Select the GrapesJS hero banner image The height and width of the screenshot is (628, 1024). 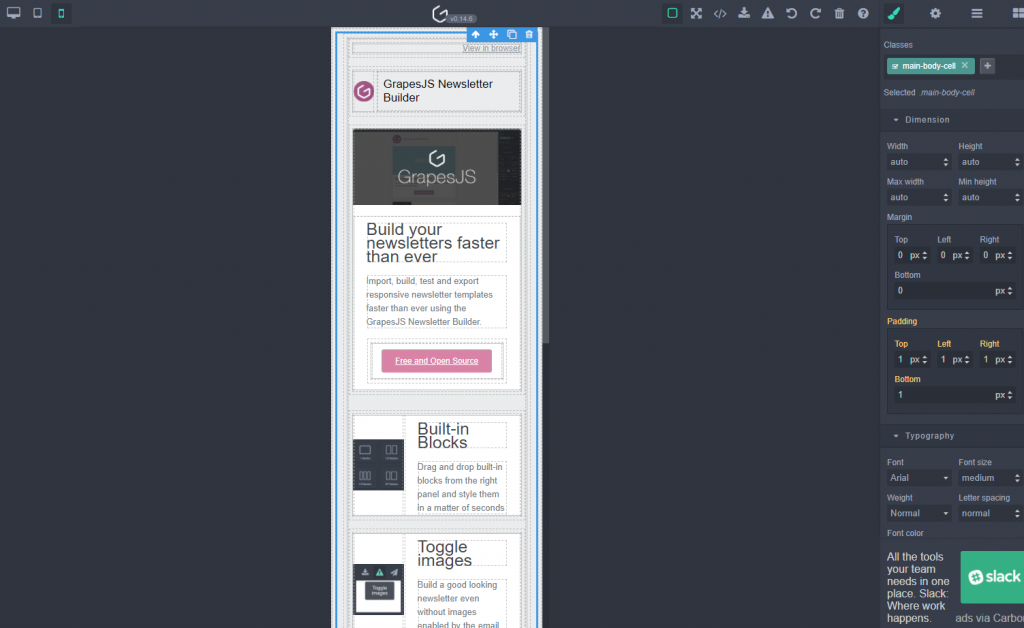[437, 167]
